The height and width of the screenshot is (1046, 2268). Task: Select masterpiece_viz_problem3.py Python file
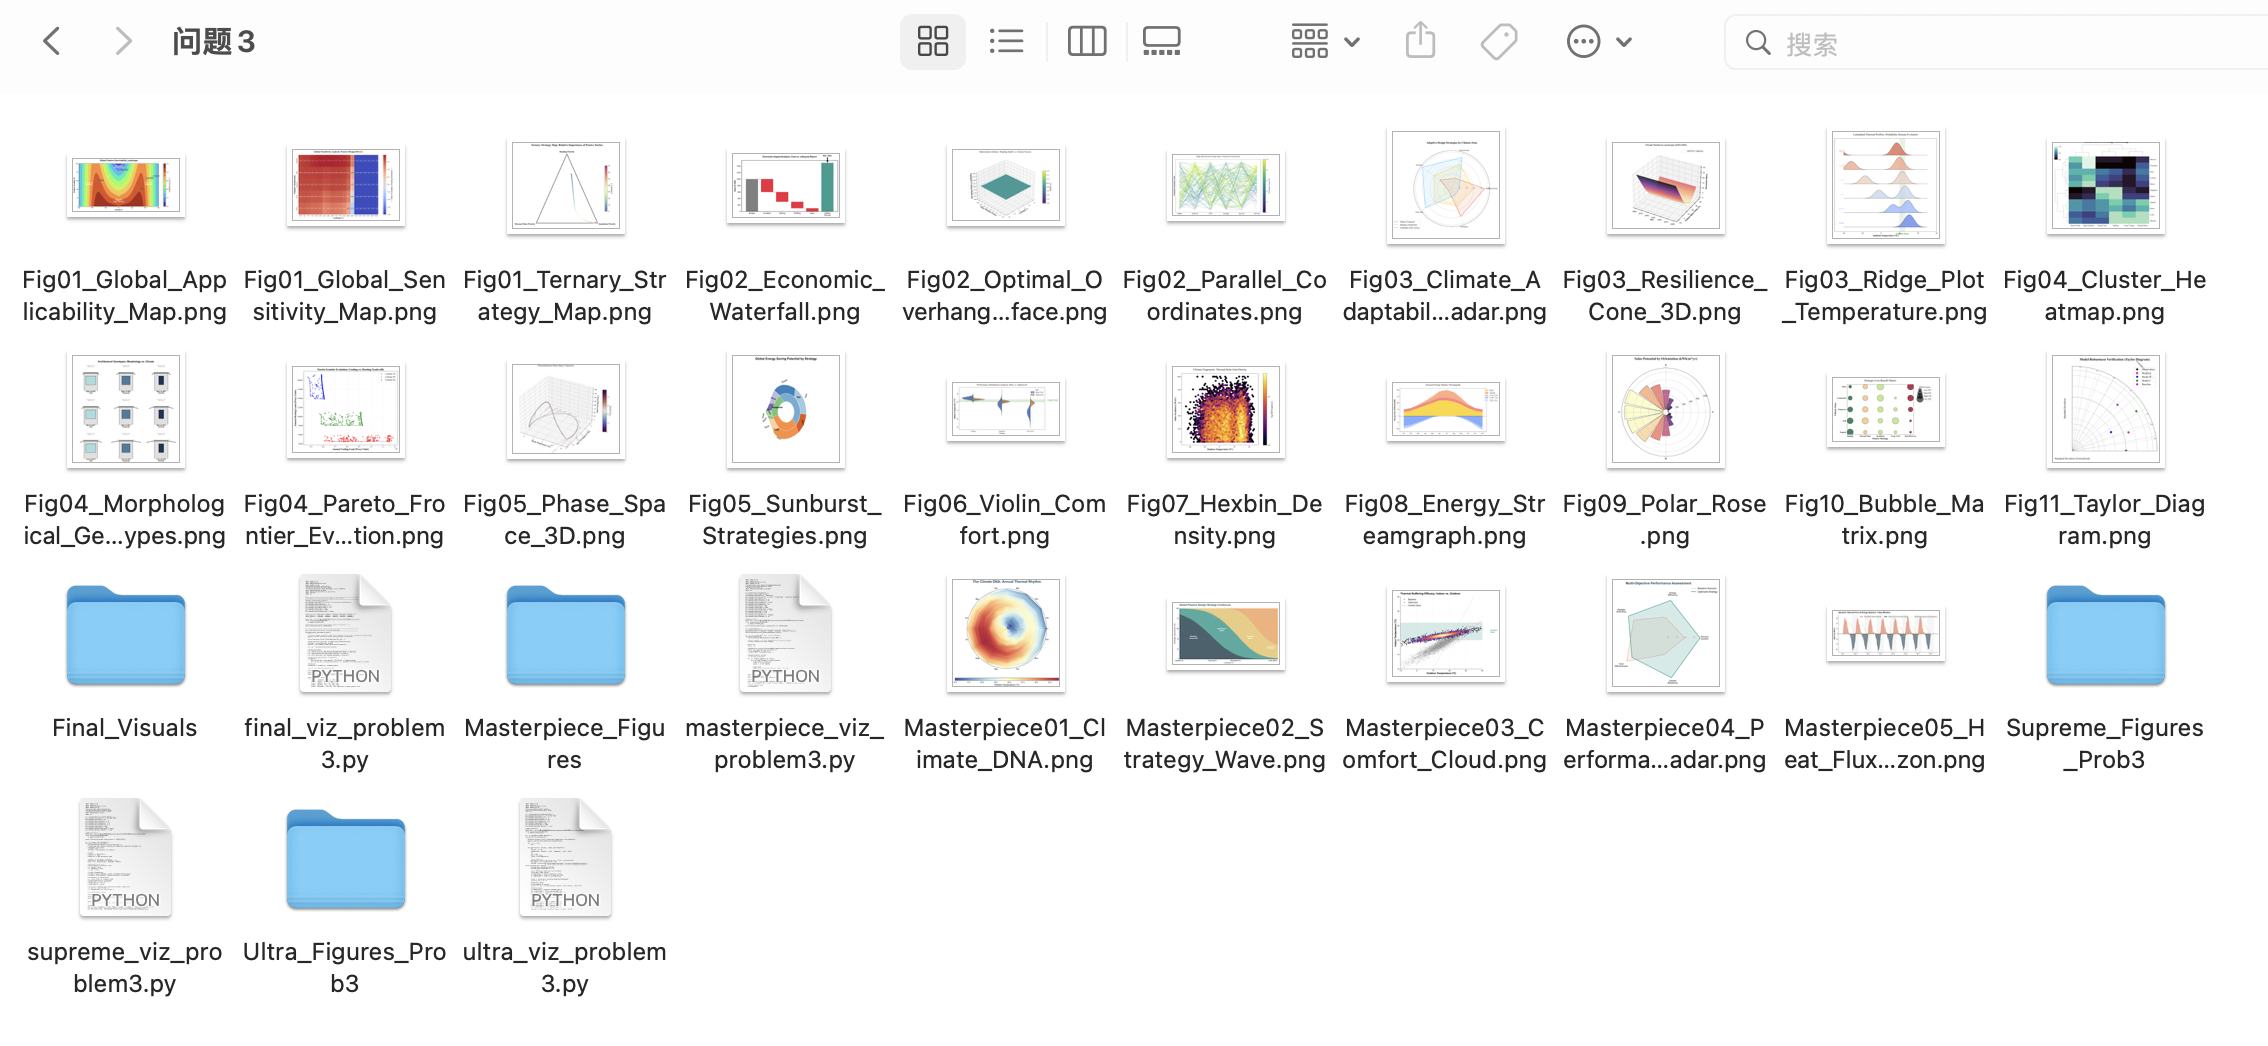(x=785, y=634)
